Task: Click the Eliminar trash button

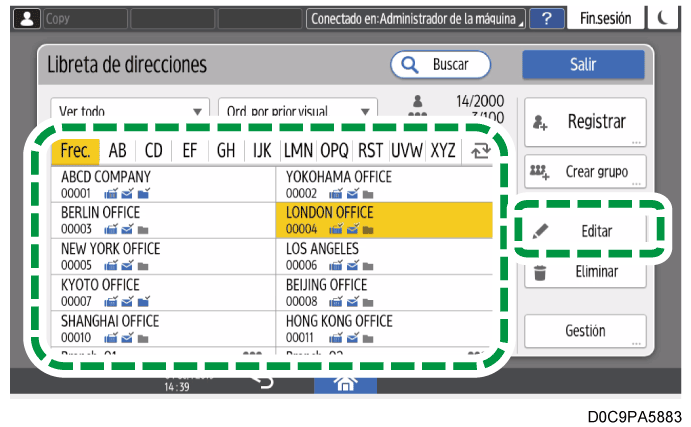Action: 585,272
